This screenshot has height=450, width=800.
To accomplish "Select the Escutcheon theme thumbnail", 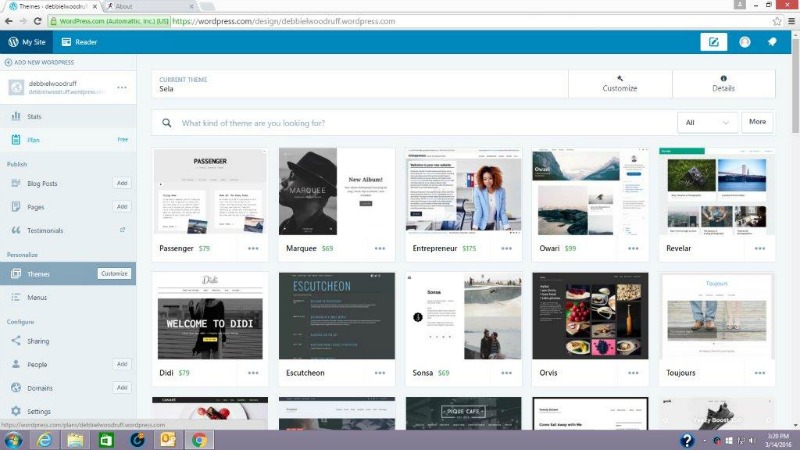I will [337, 316].
